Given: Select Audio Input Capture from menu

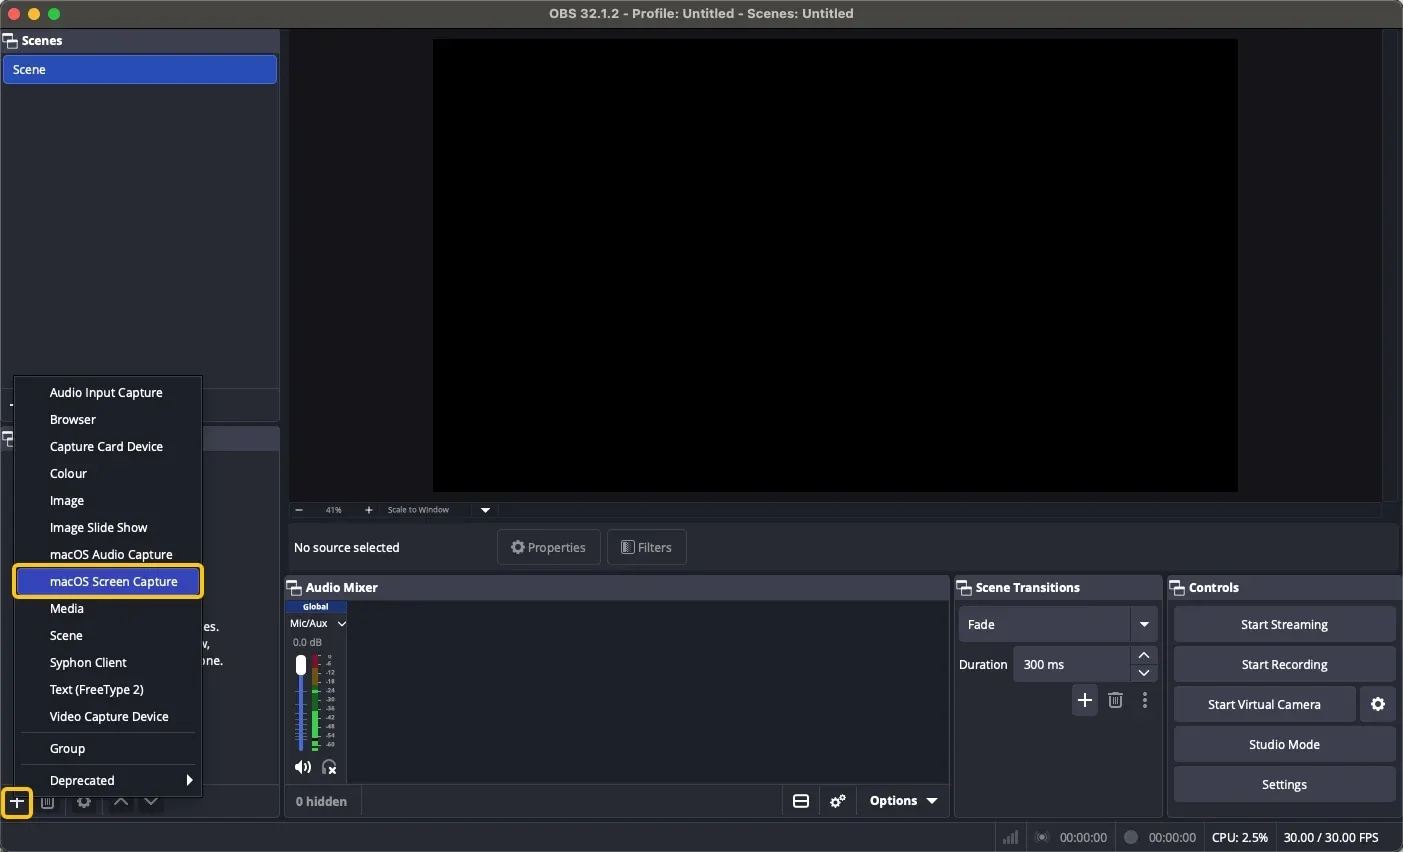Looking at the screenshot, I should click(x=108, y=392).
